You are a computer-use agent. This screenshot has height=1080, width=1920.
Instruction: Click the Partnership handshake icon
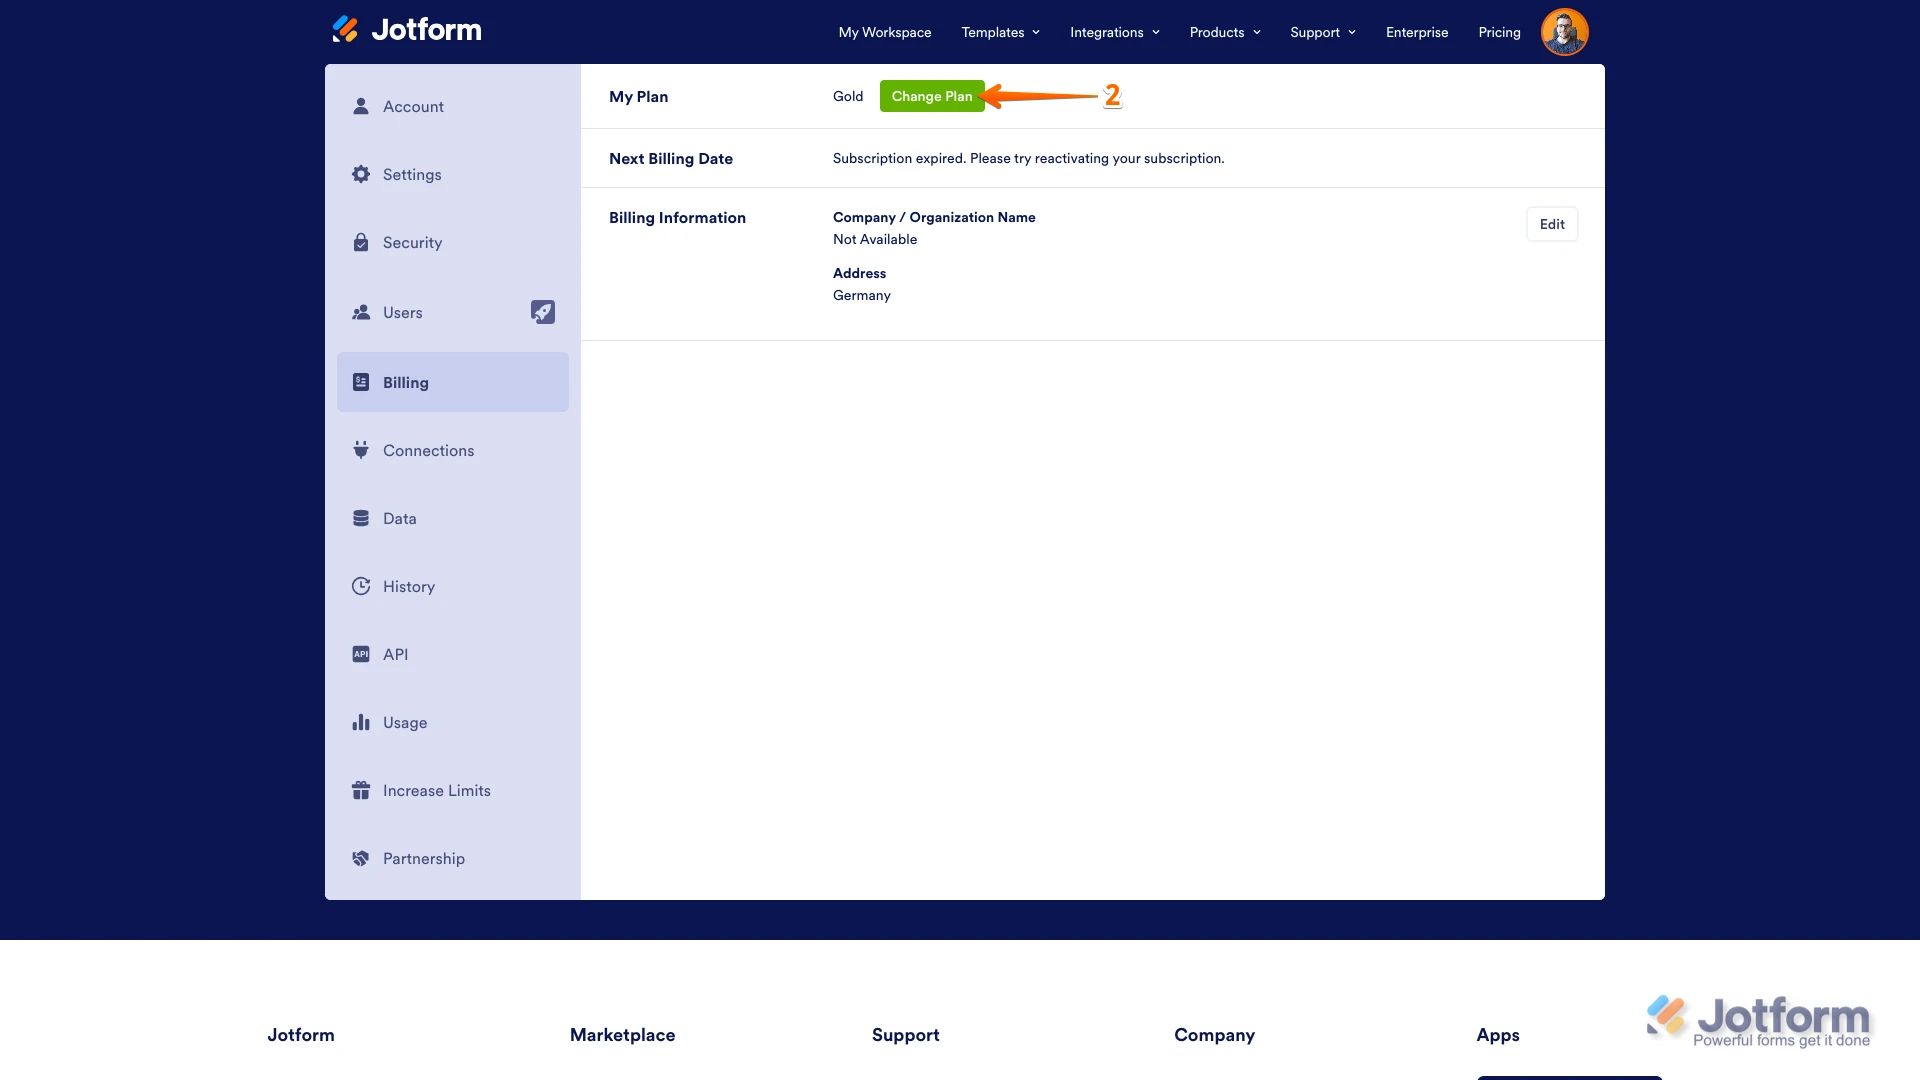361,858
